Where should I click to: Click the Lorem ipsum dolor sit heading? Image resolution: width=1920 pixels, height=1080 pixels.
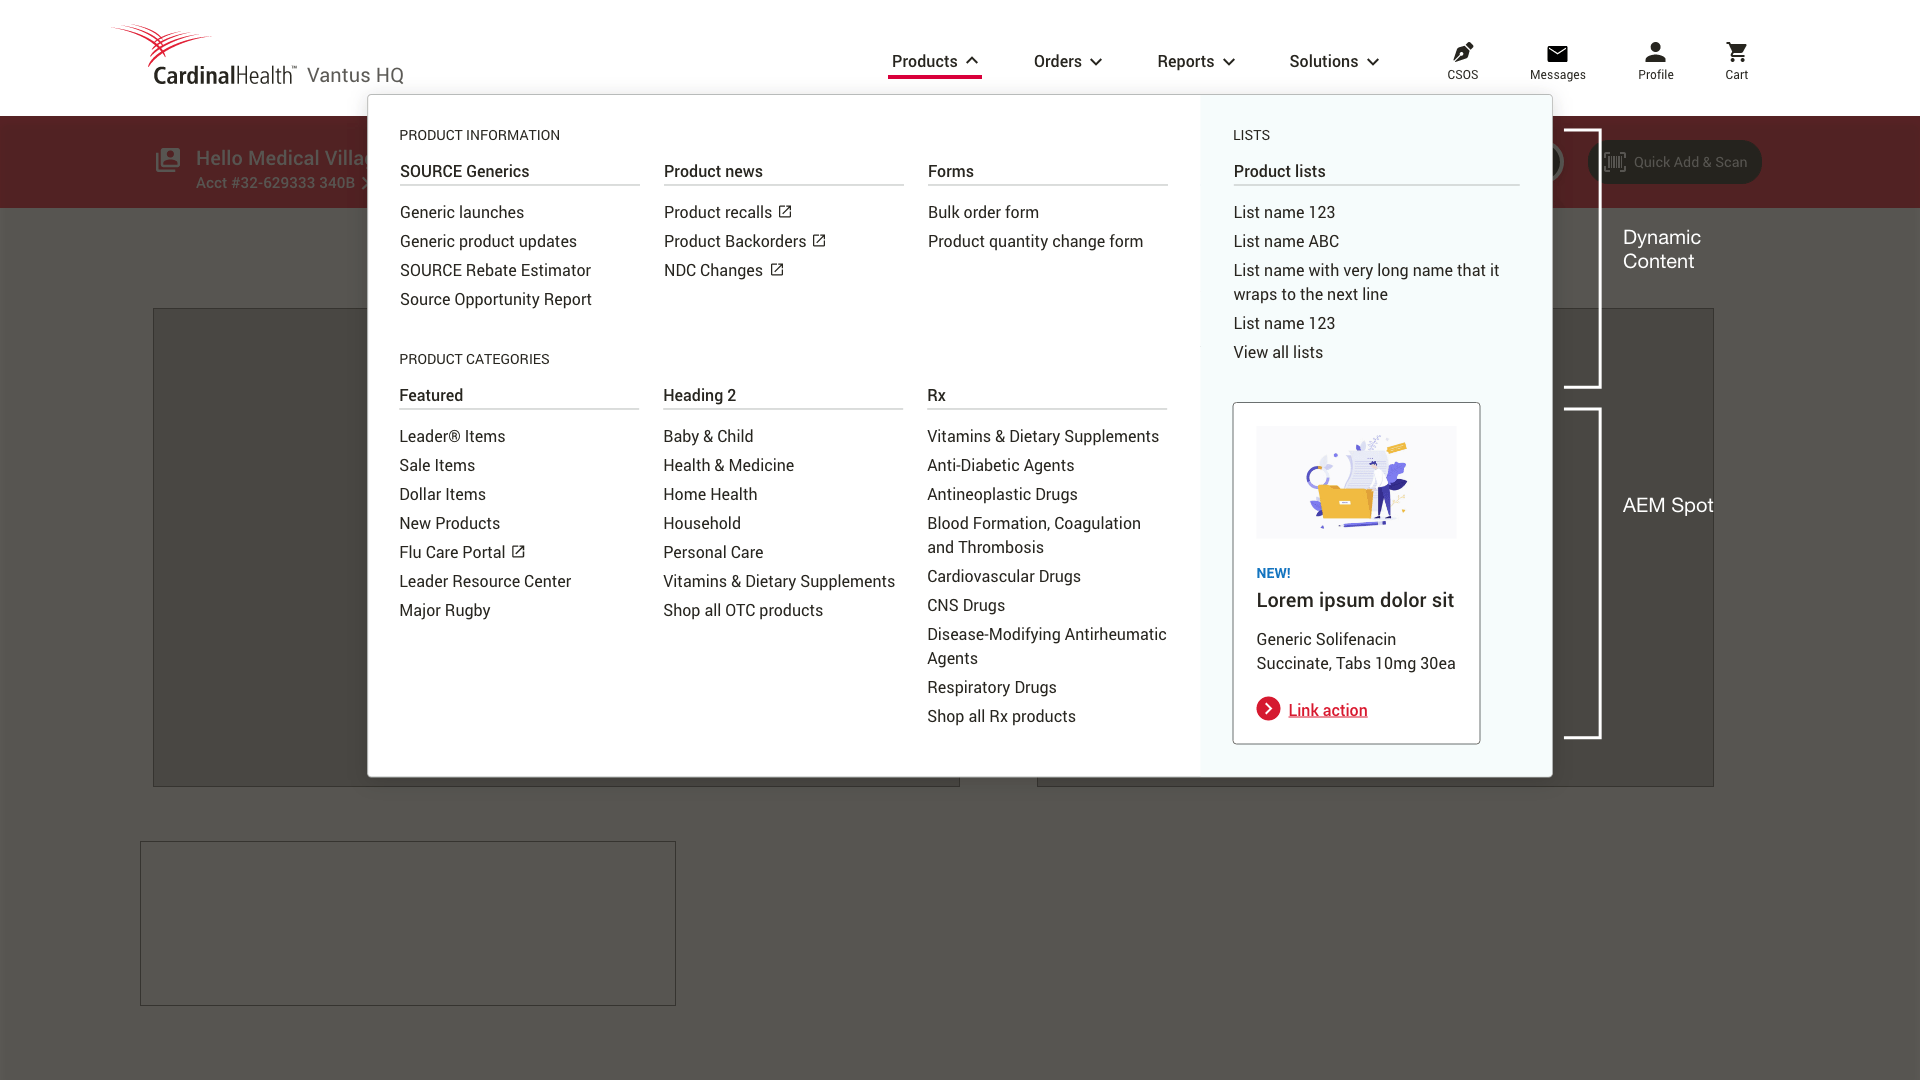pyautogui.click(x=1355, y=600)
